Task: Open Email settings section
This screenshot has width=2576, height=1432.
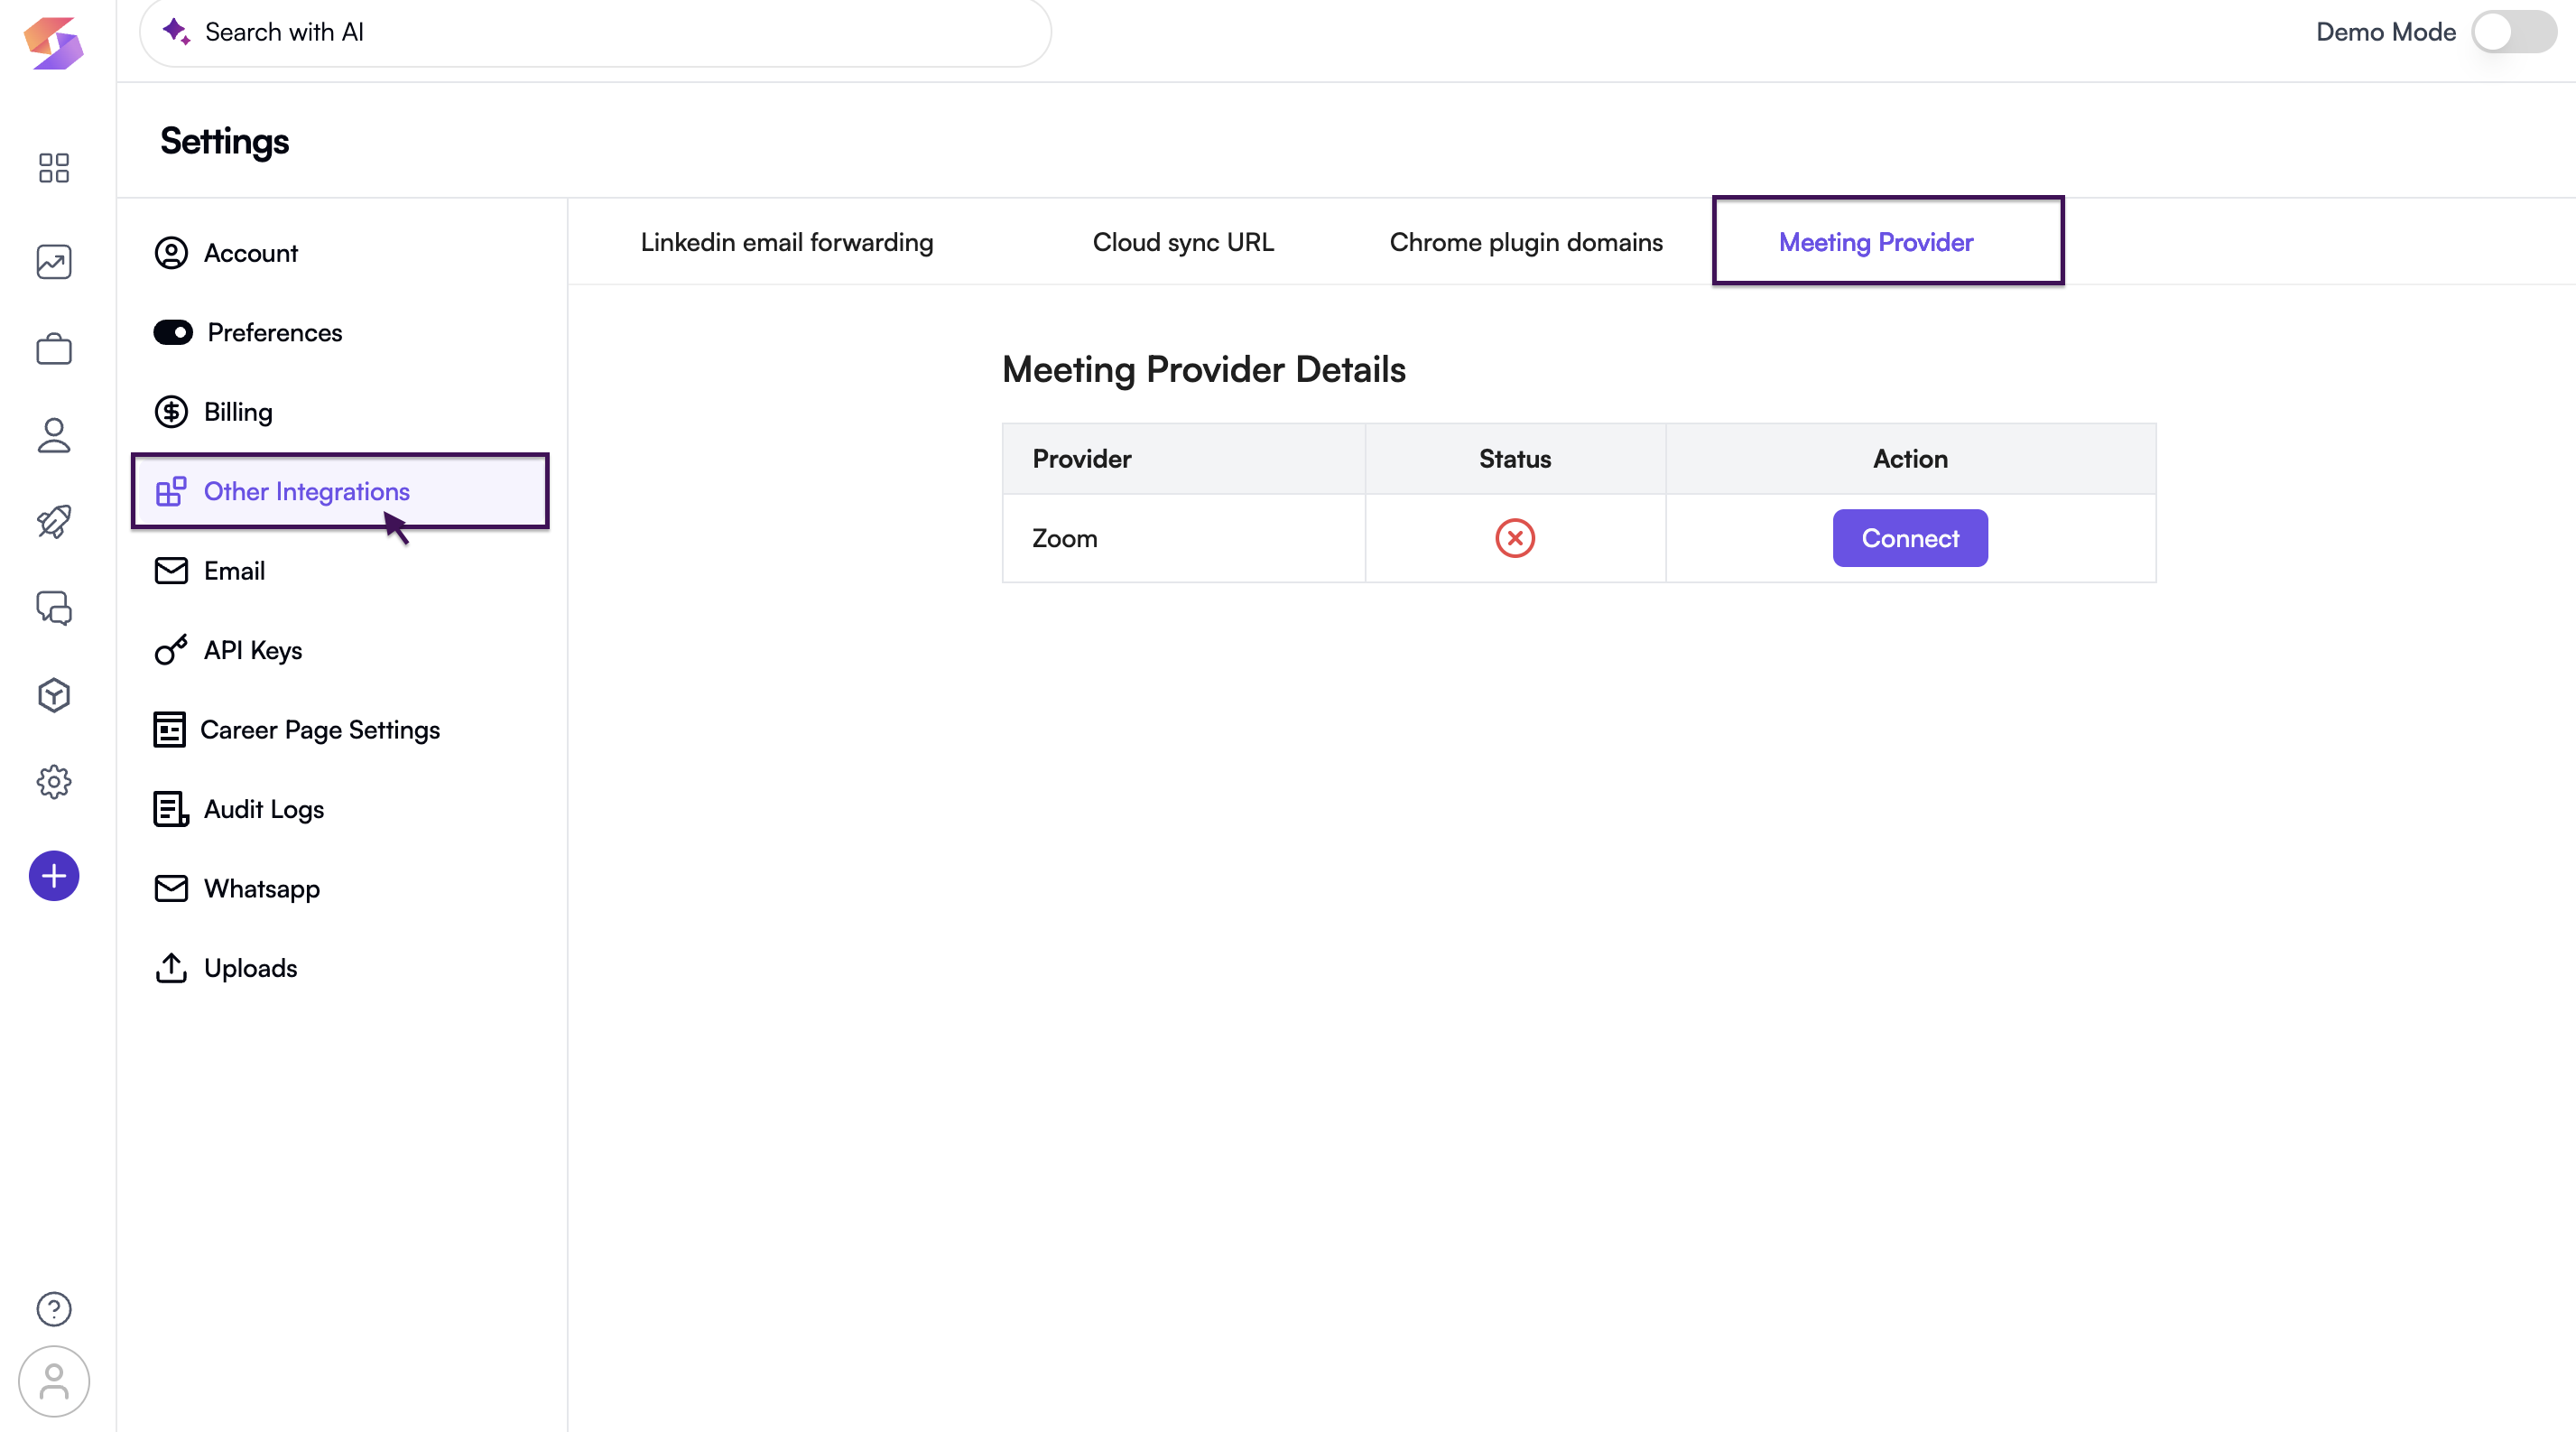Action: [340, 571]
